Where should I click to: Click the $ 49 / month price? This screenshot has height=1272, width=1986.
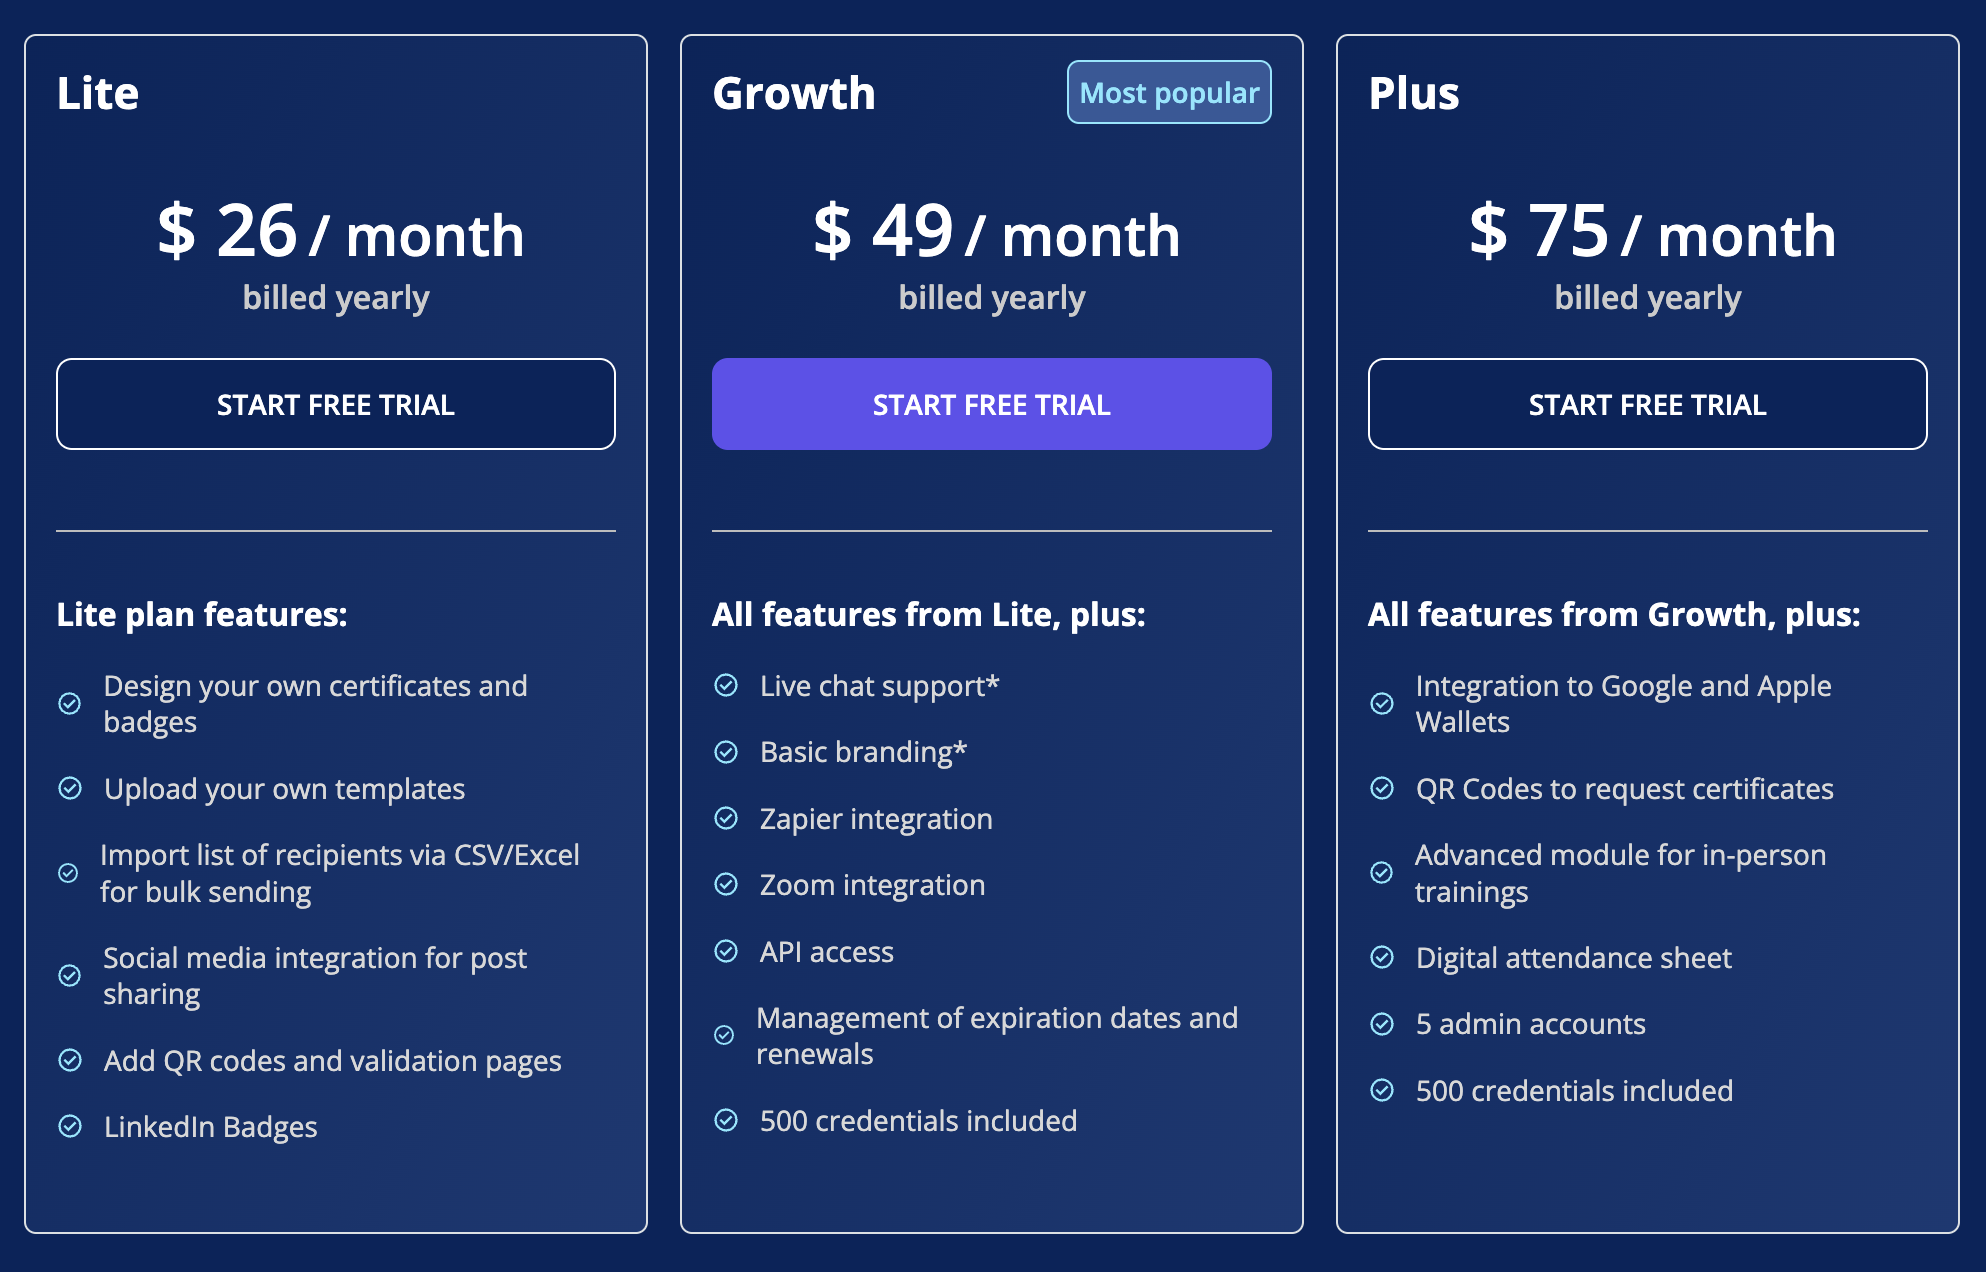pyautogui.click(x=996, y=233)
